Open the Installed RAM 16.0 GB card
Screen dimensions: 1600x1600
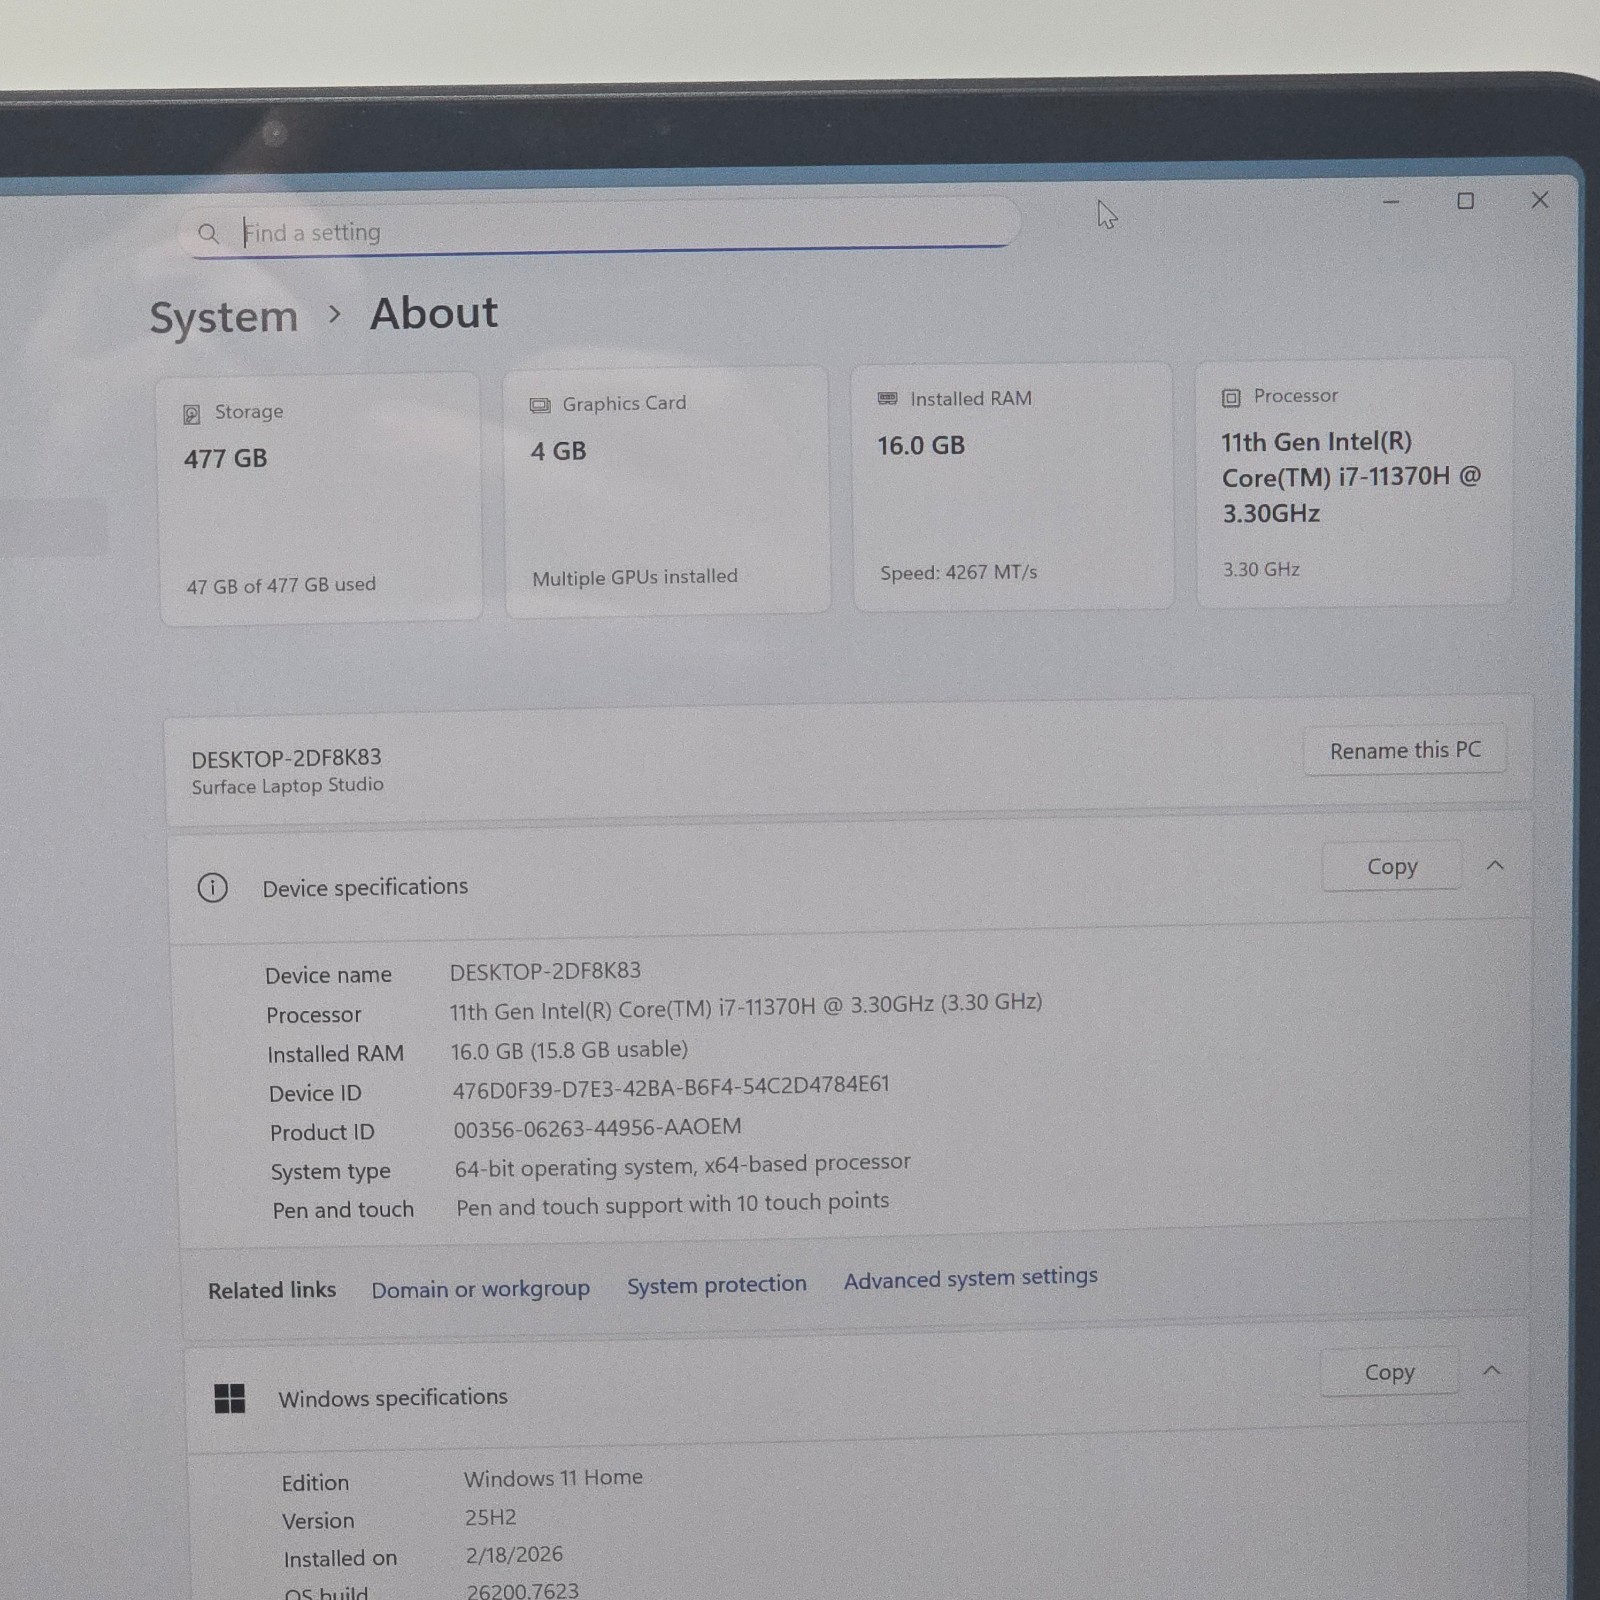pyautogui.click(x=1012, y=486)
